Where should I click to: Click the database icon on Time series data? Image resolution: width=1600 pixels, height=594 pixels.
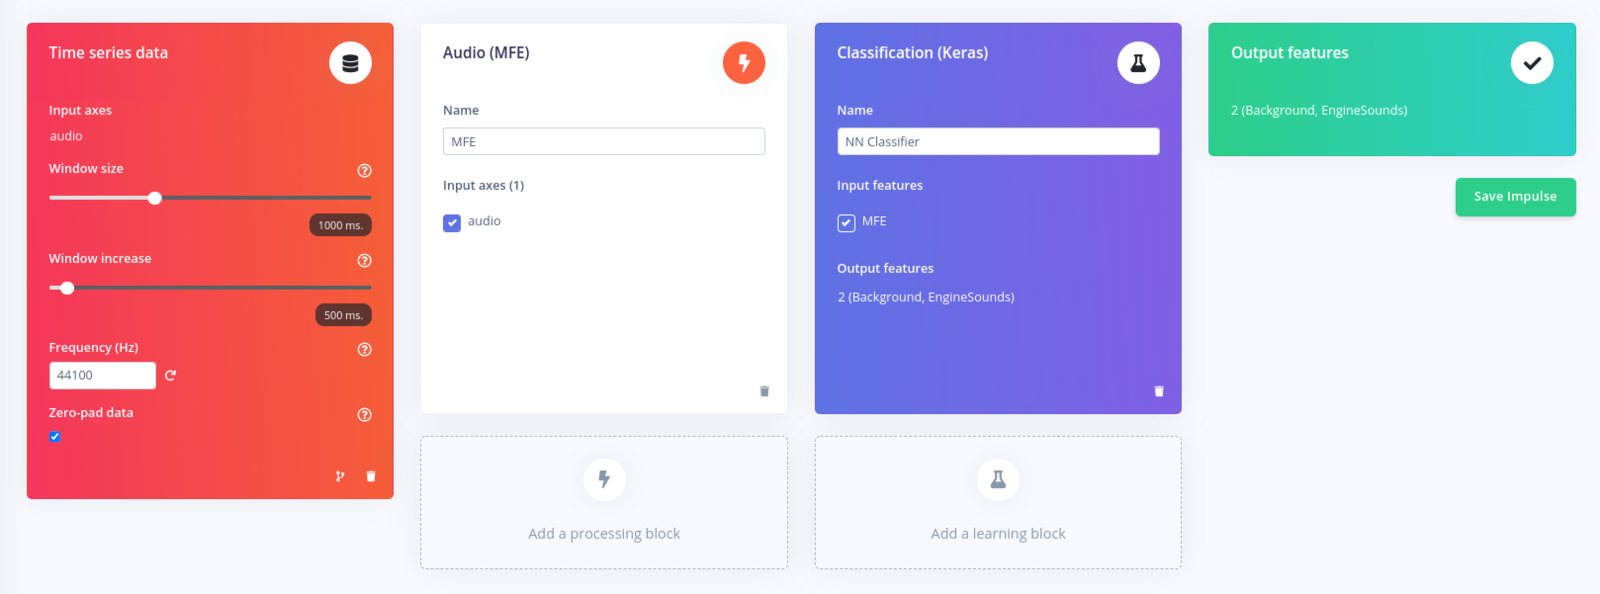click(350, 63)
